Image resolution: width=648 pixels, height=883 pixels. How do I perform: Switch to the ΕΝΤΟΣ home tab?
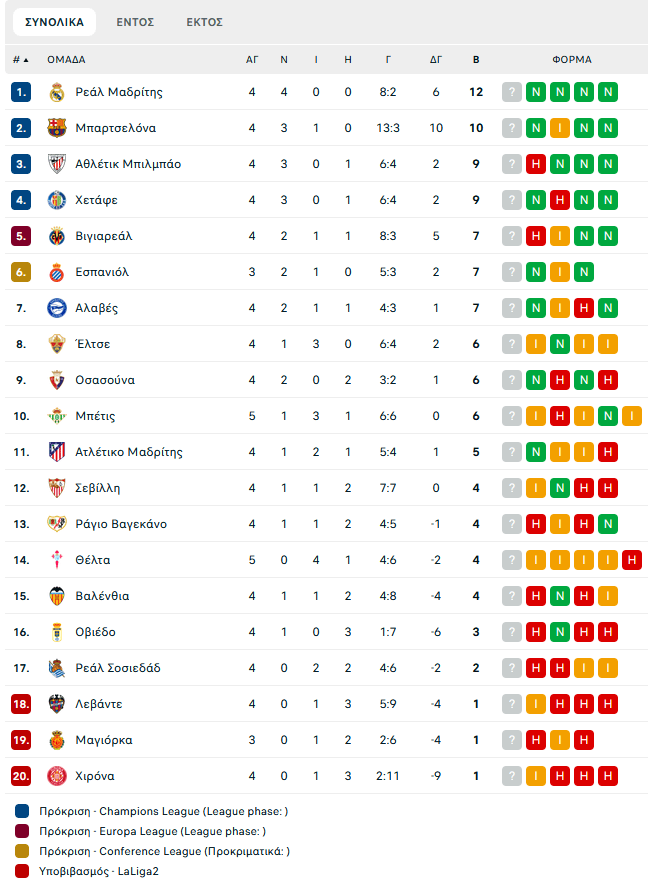(135, 21)
